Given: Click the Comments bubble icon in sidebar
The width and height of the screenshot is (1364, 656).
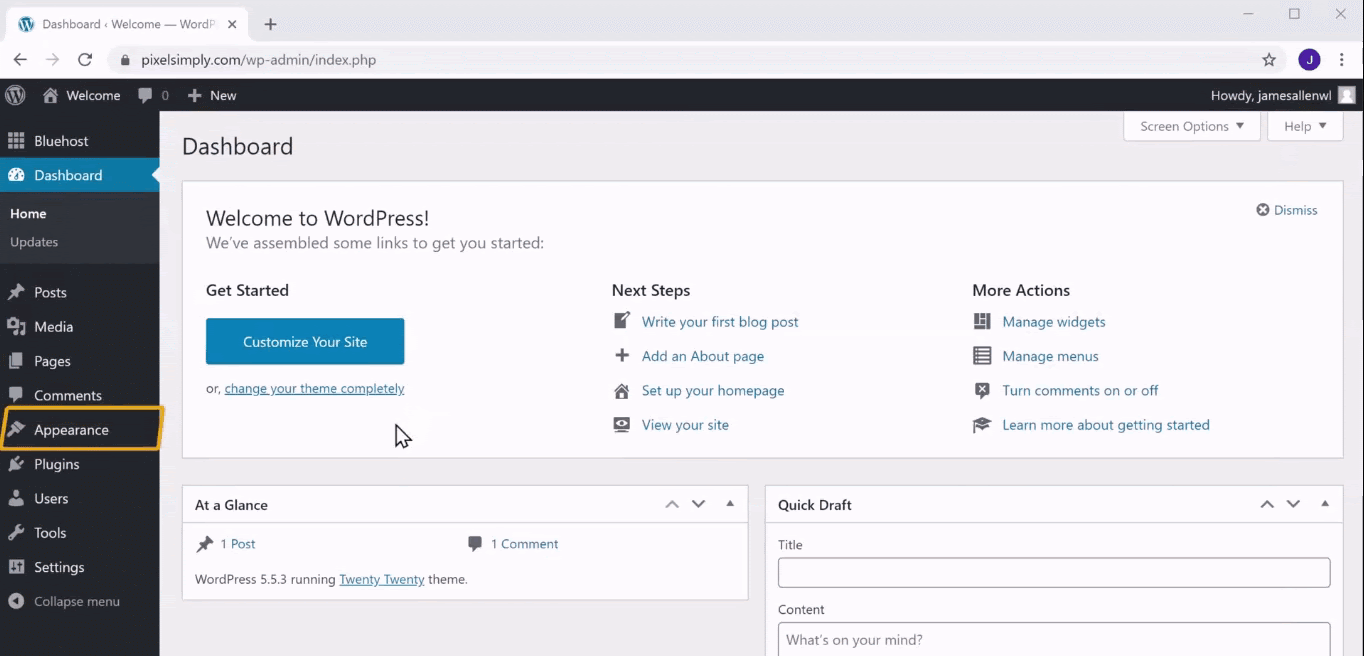Looking at the screenshot, I should pyautogui.click(x=16, y=395).
